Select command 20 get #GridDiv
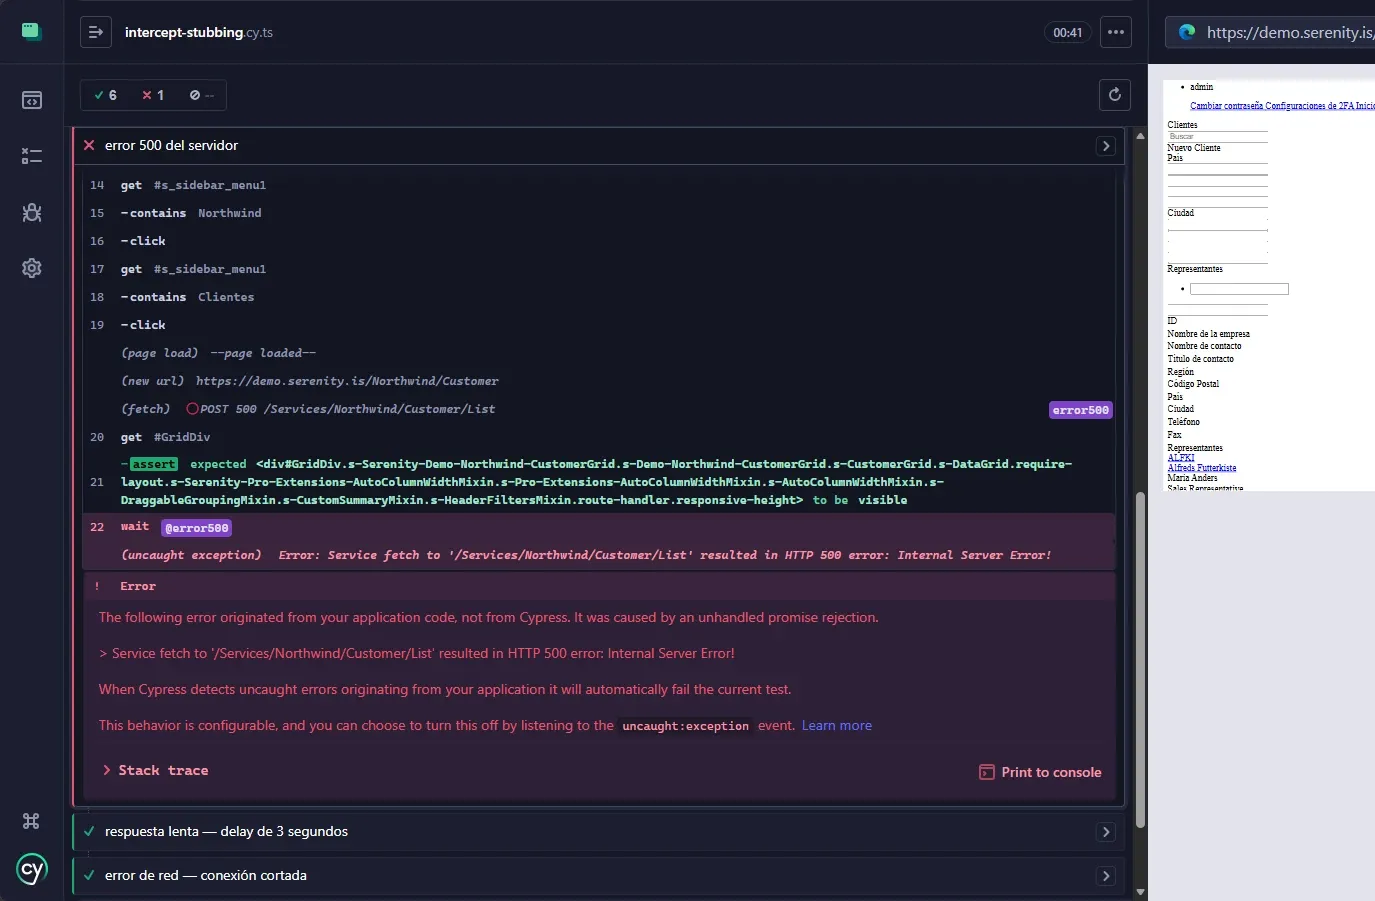The image size is (1375, 901). tap(598, 437)
